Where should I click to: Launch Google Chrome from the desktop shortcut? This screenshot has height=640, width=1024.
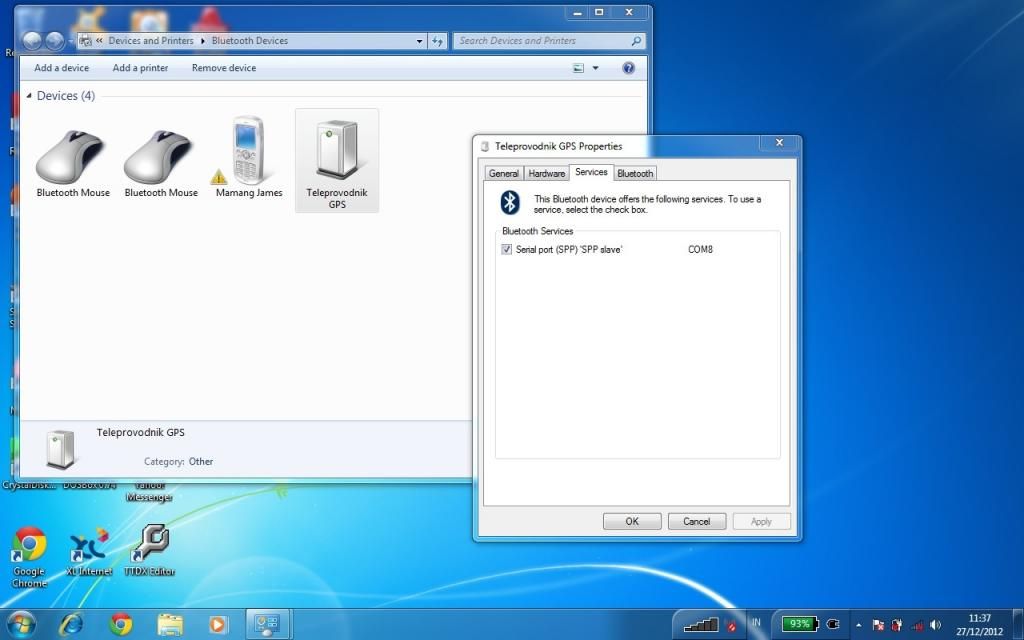click(x=29, y=546)
